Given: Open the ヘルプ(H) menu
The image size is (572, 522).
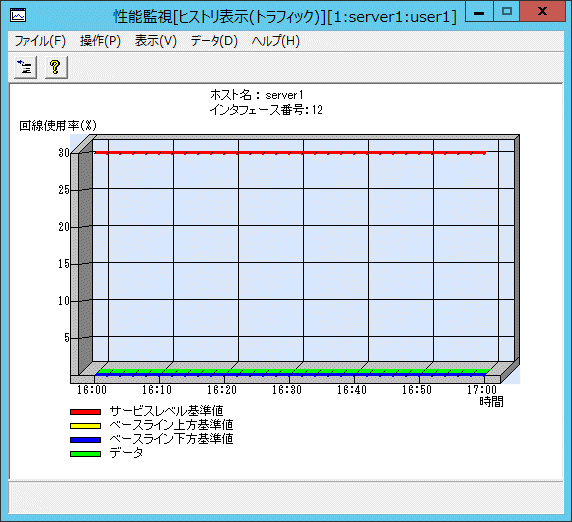Looking at the screenshot, I should click(x=275, y=40).
